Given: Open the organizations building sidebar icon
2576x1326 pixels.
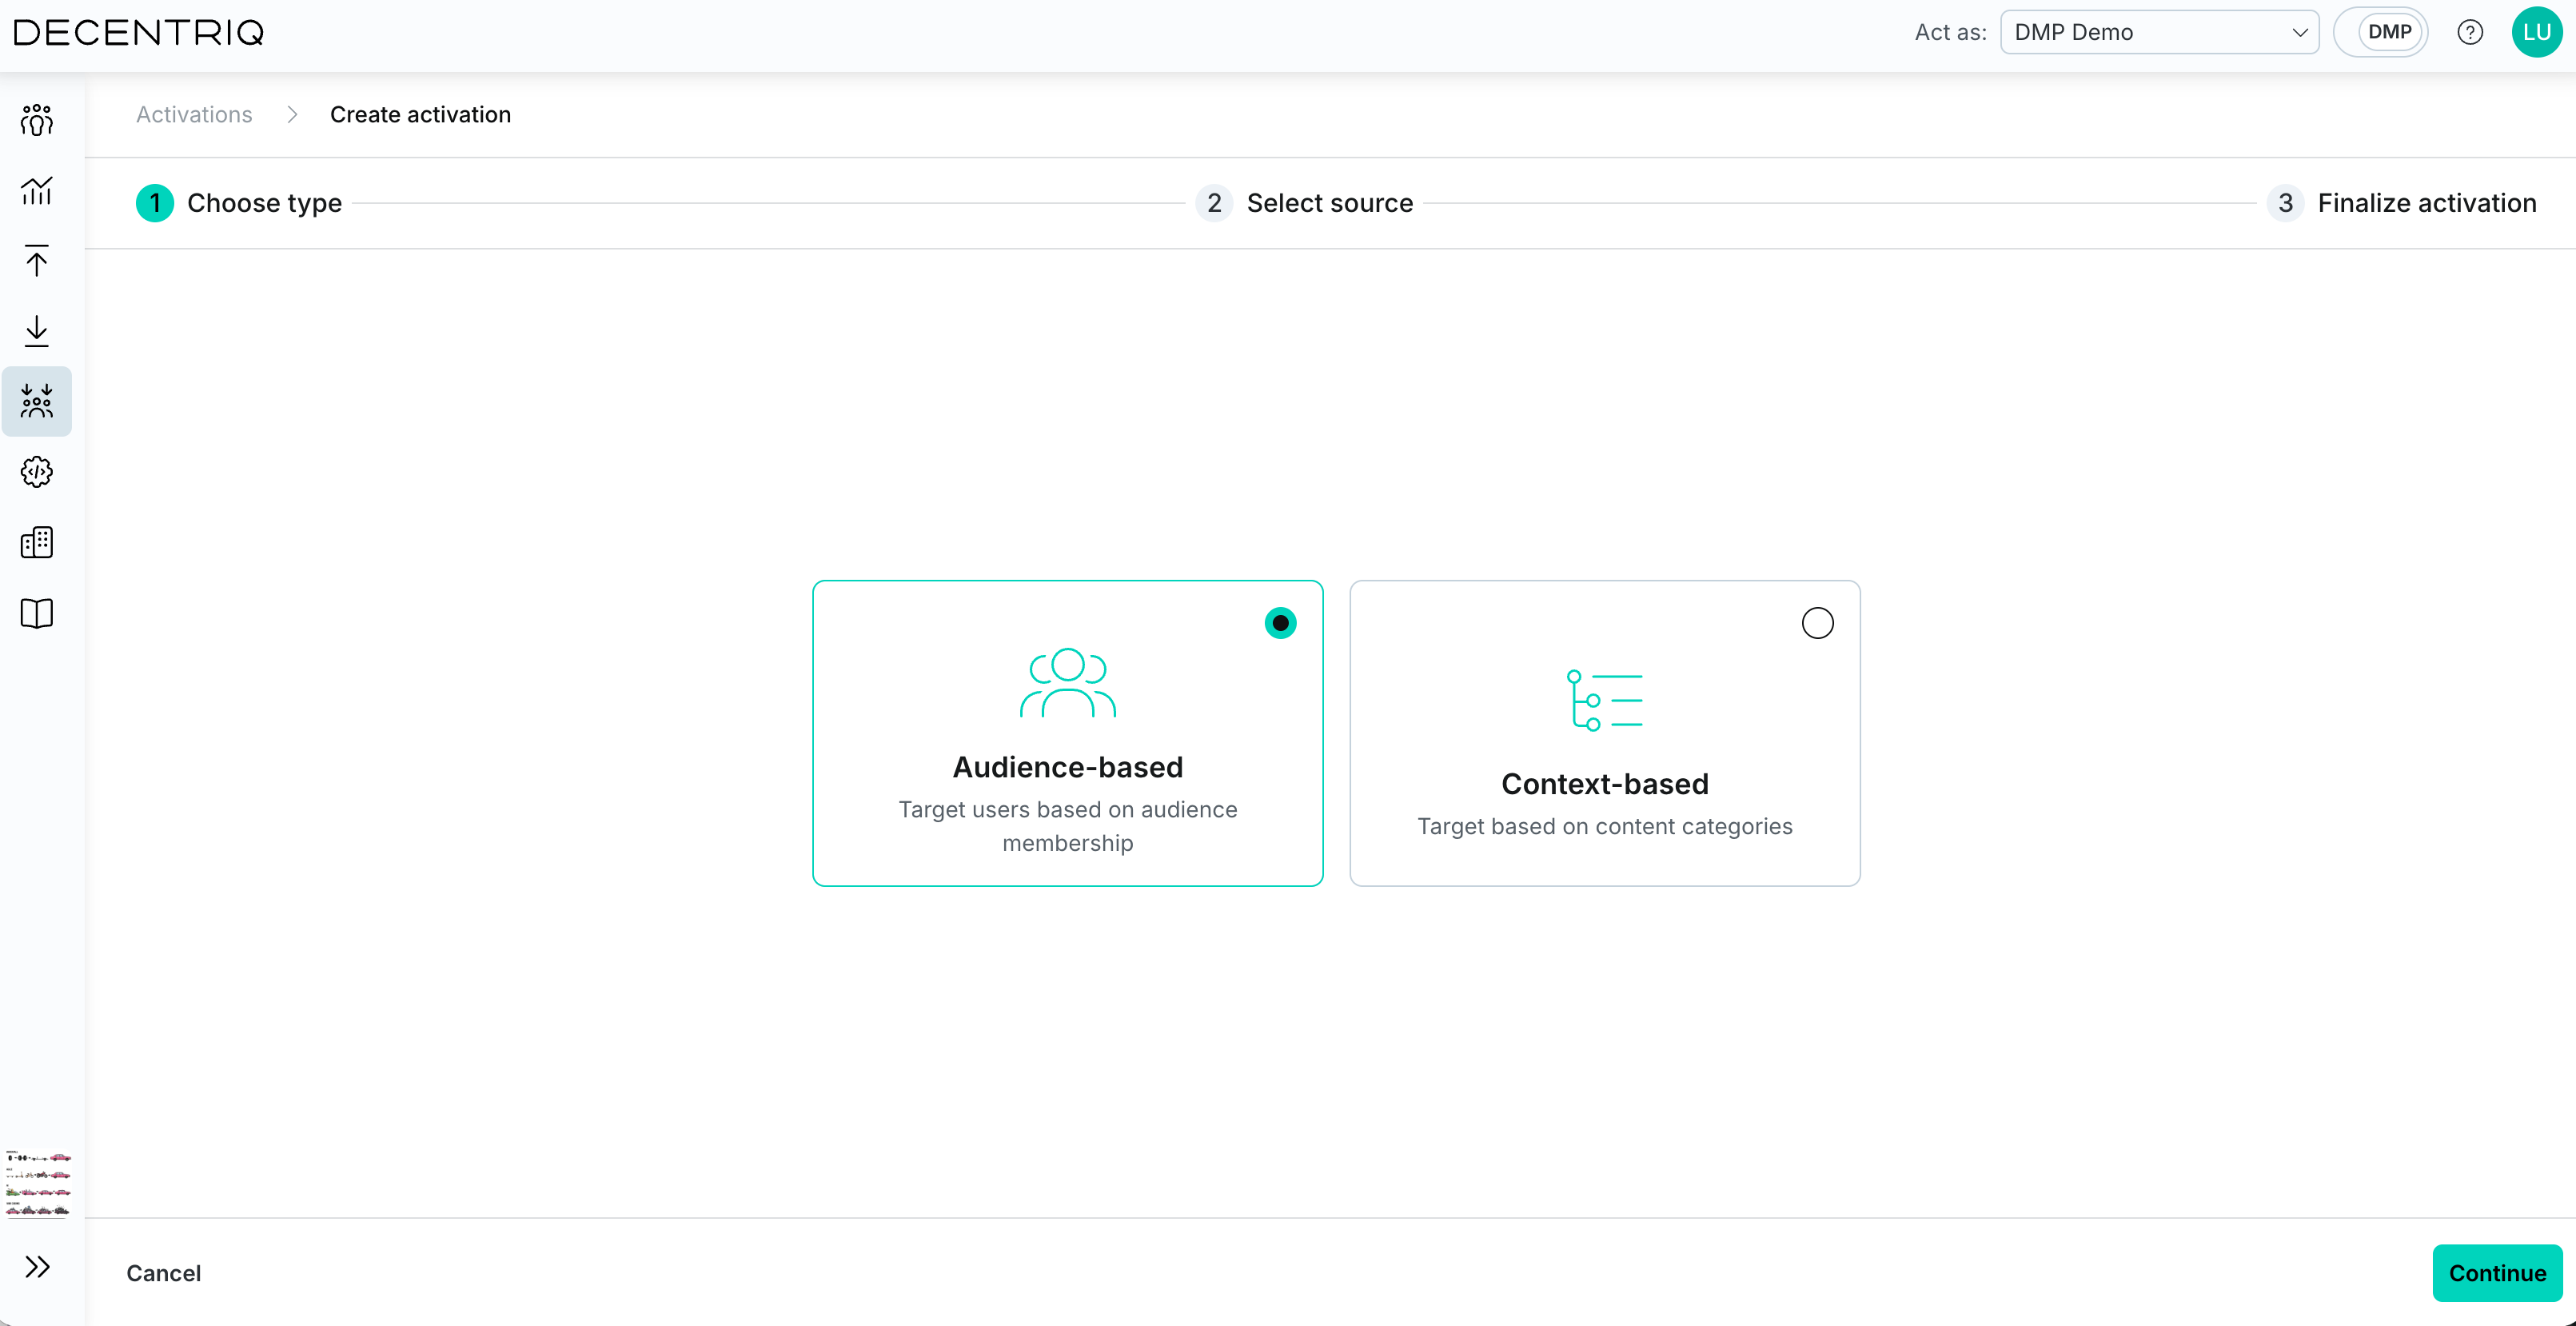Looking at the screenshot, I should [x=37, y=542].
